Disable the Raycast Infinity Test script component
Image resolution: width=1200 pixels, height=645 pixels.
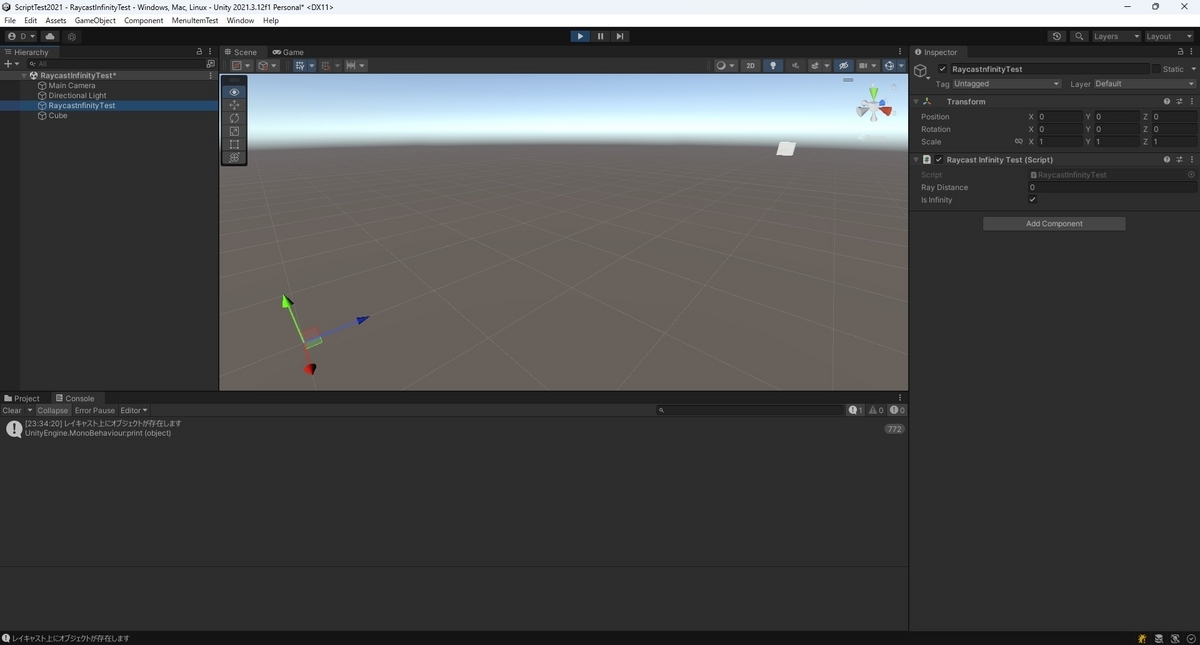[x=939, y=159]
